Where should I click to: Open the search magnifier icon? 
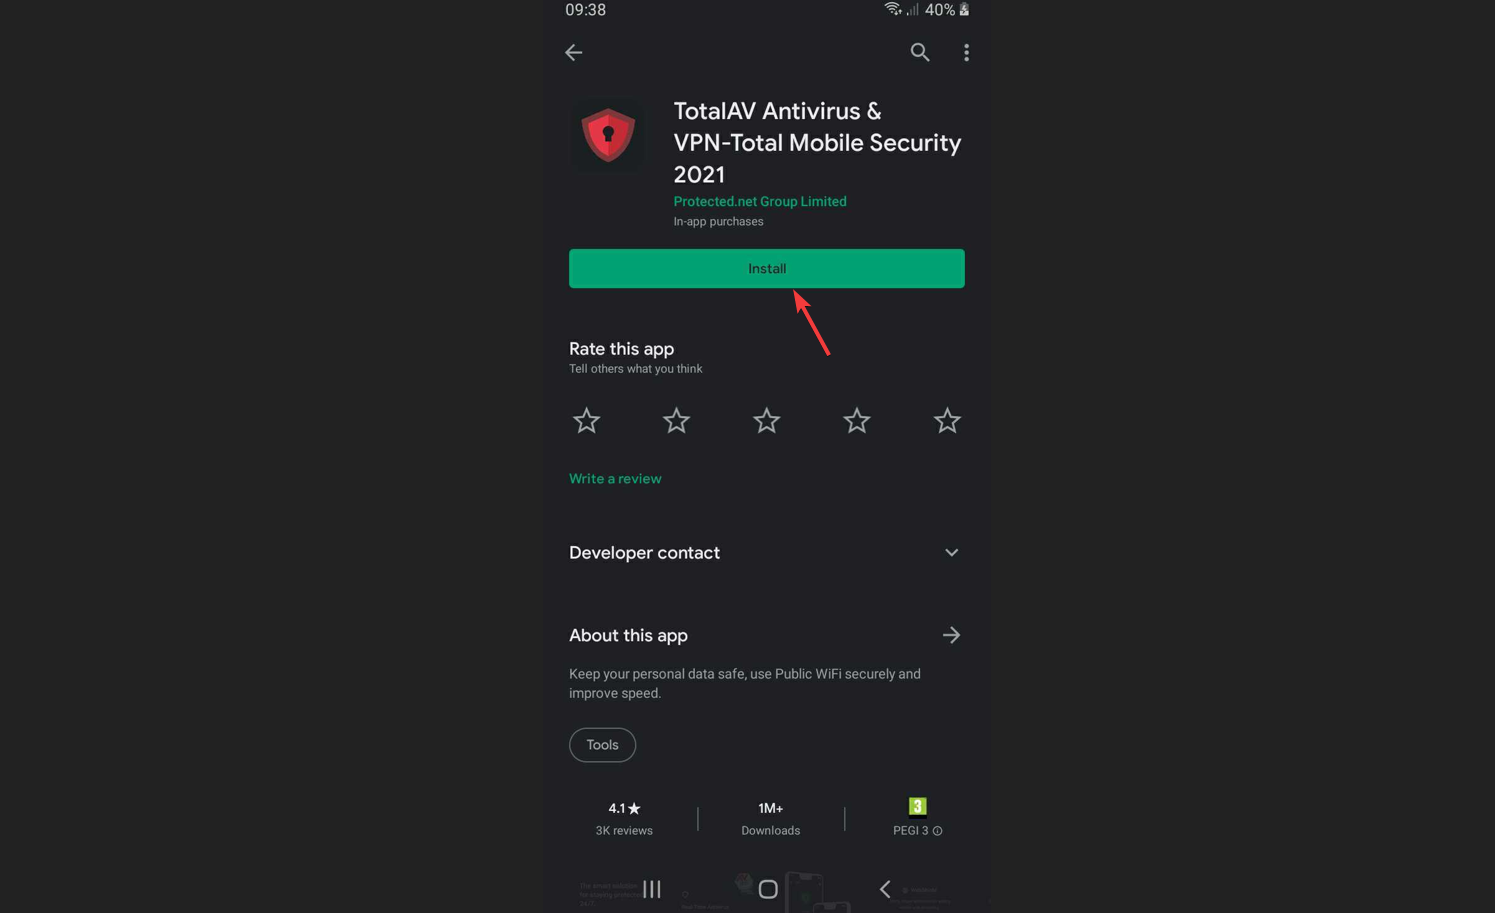(919, 52)
